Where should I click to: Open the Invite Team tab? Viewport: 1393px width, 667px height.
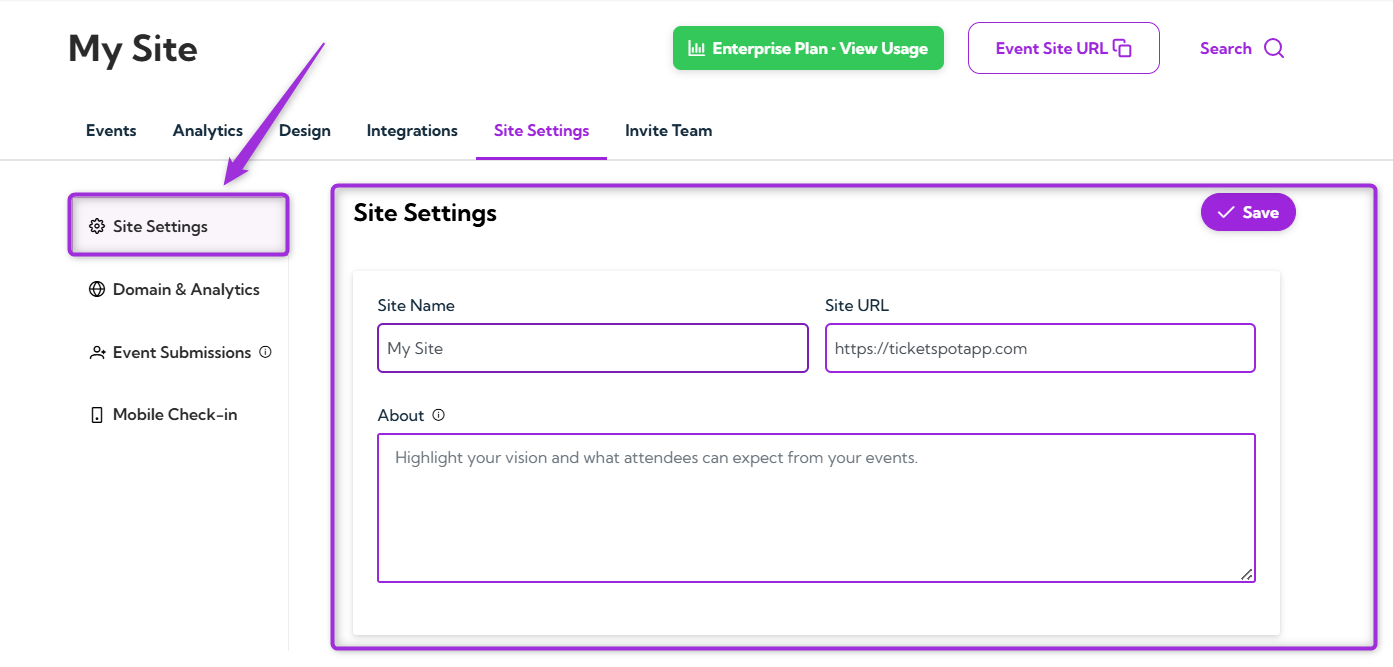coord(668,130)
